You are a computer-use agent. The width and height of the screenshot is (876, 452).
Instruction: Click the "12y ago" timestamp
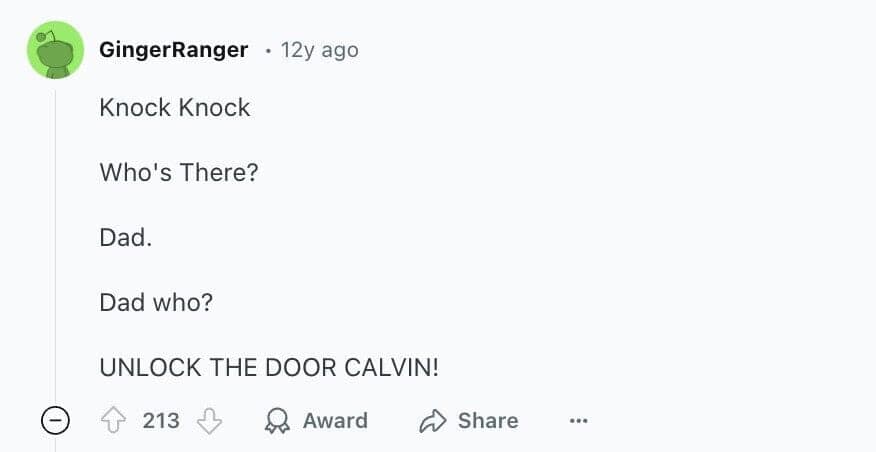tap(319, 50)
